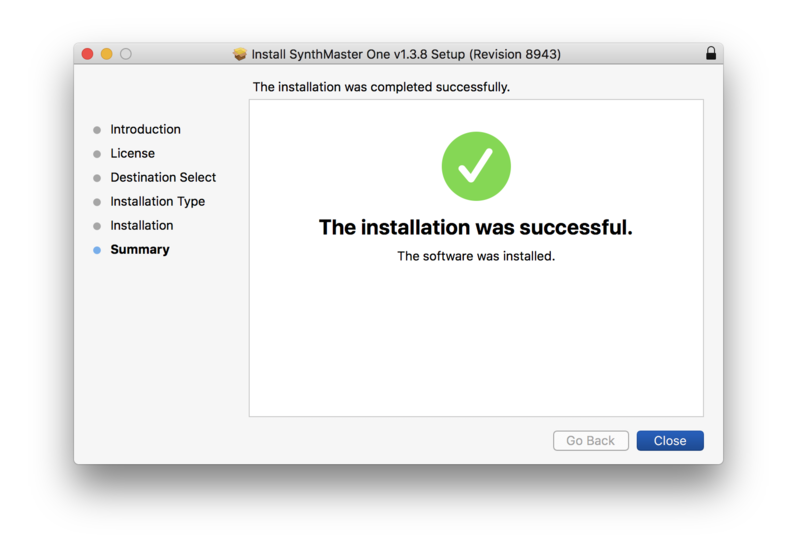Click the green success checkmark icon

point(476,166)
